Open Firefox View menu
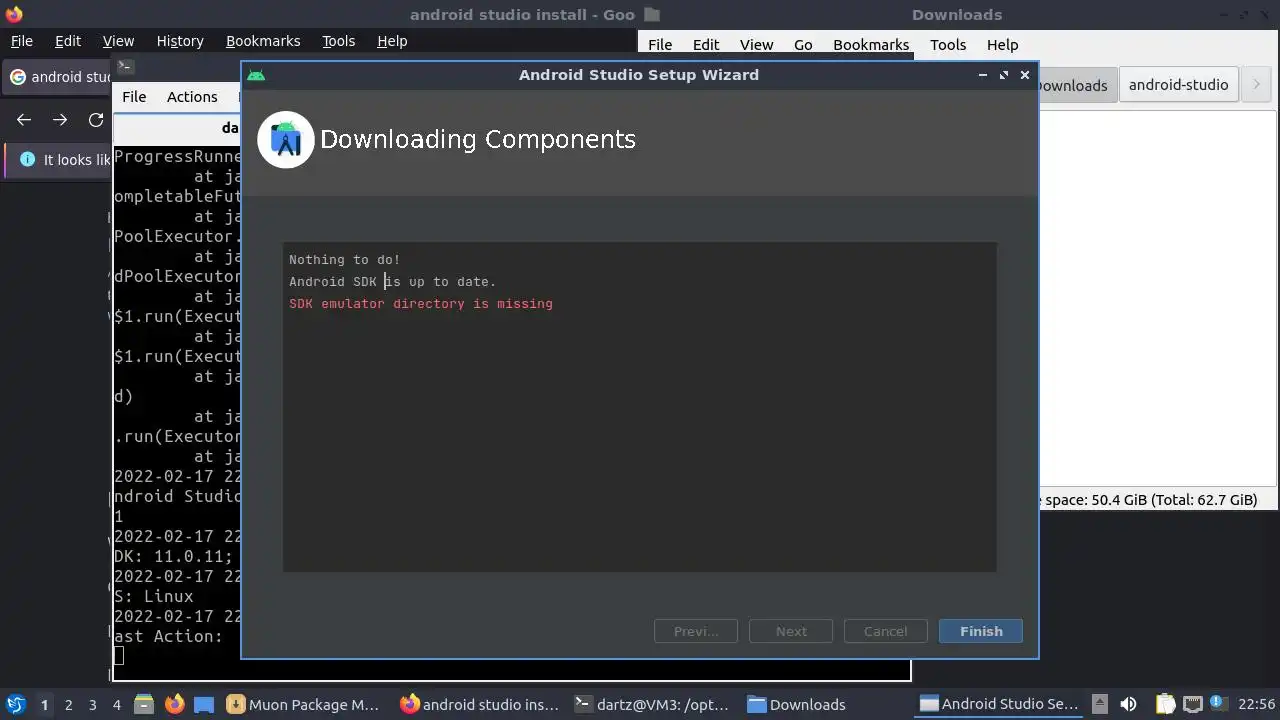 tap(118, 41)
